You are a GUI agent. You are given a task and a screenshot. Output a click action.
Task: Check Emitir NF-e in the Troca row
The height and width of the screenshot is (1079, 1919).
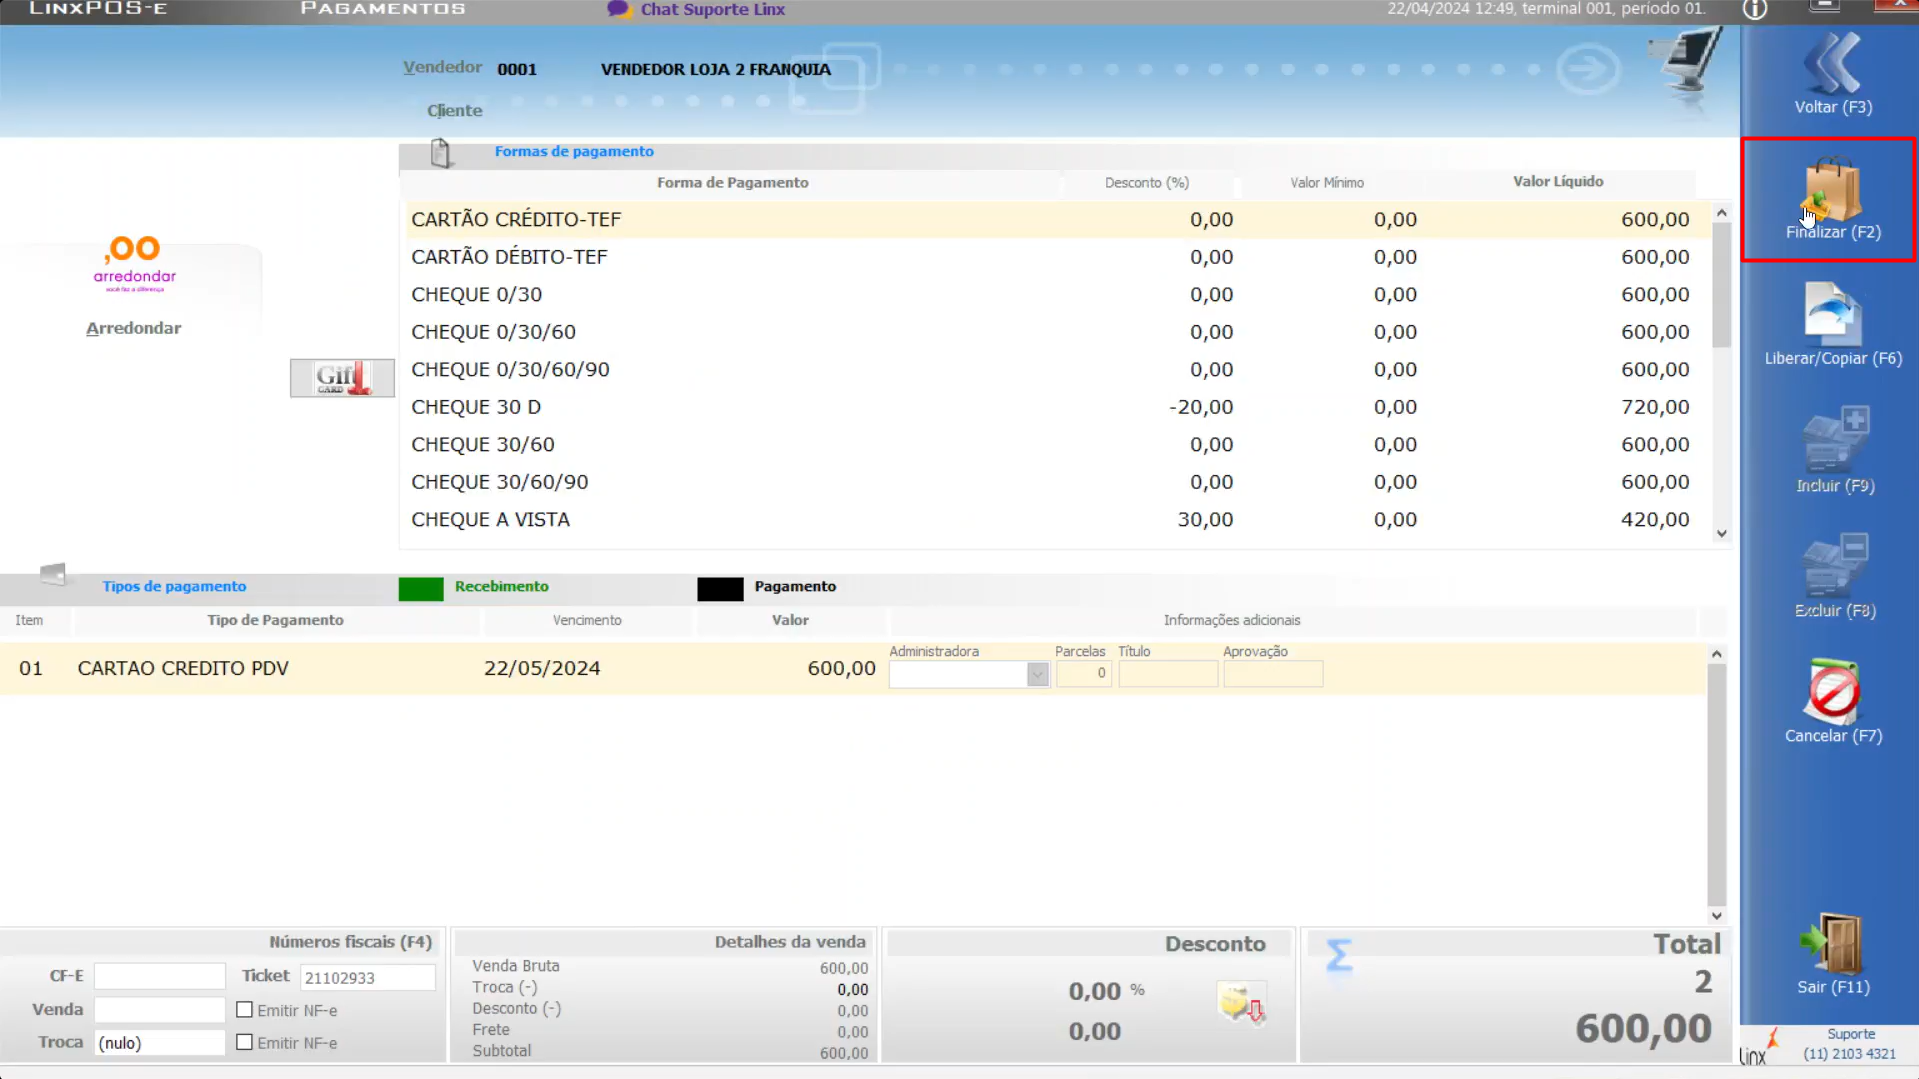click(x=244, y=1042)
